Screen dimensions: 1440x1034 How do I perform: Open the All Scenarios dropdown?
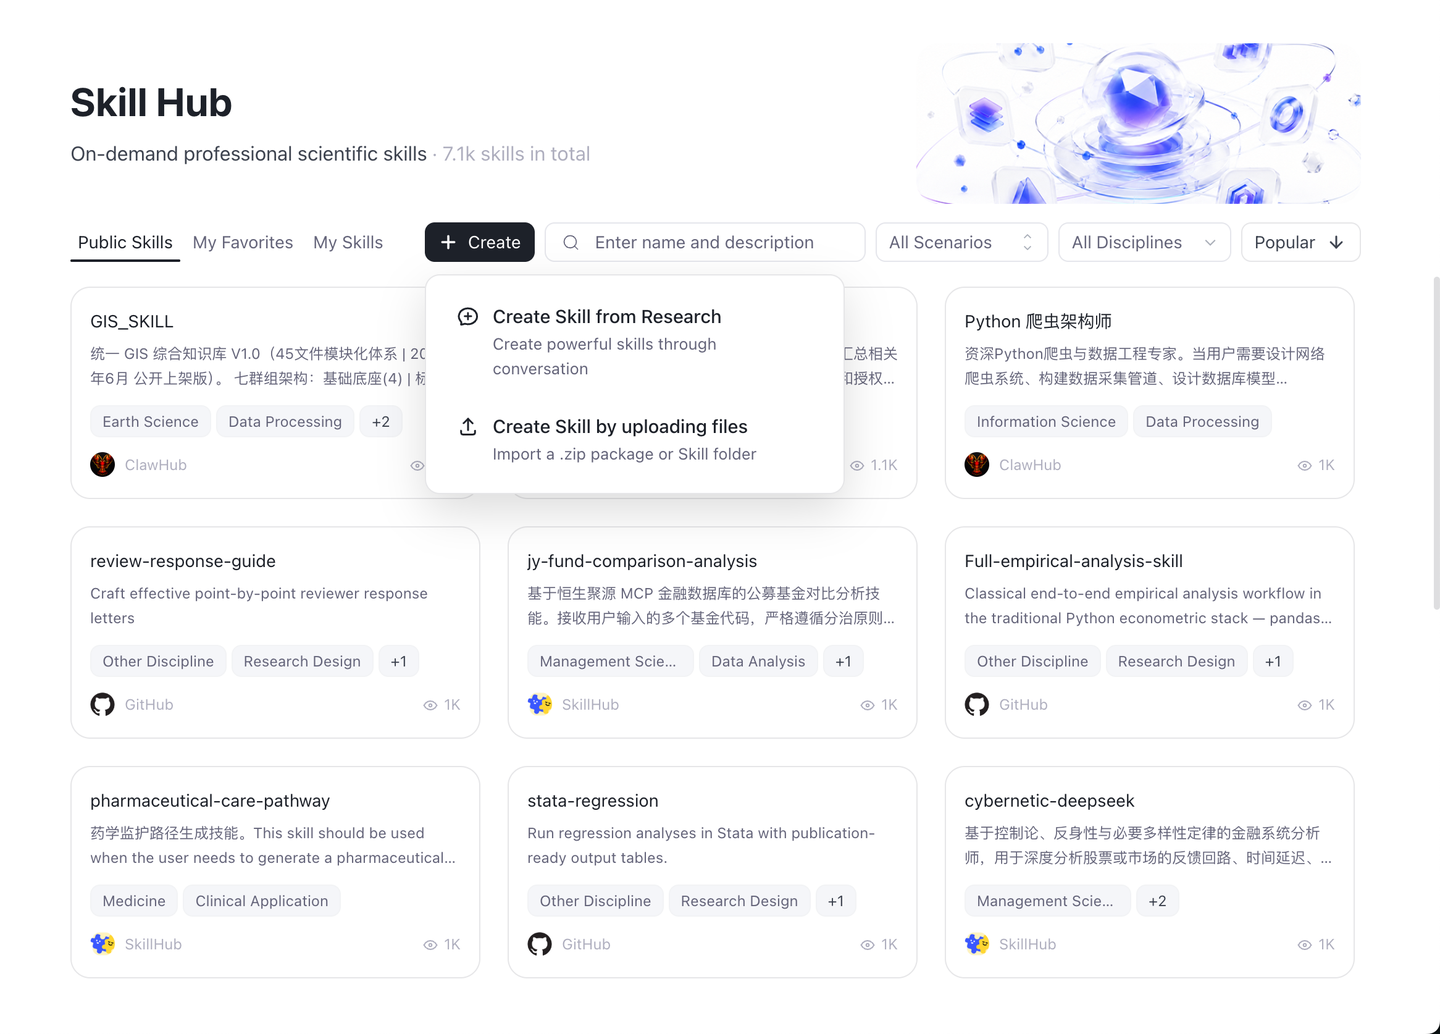(961, 242)
